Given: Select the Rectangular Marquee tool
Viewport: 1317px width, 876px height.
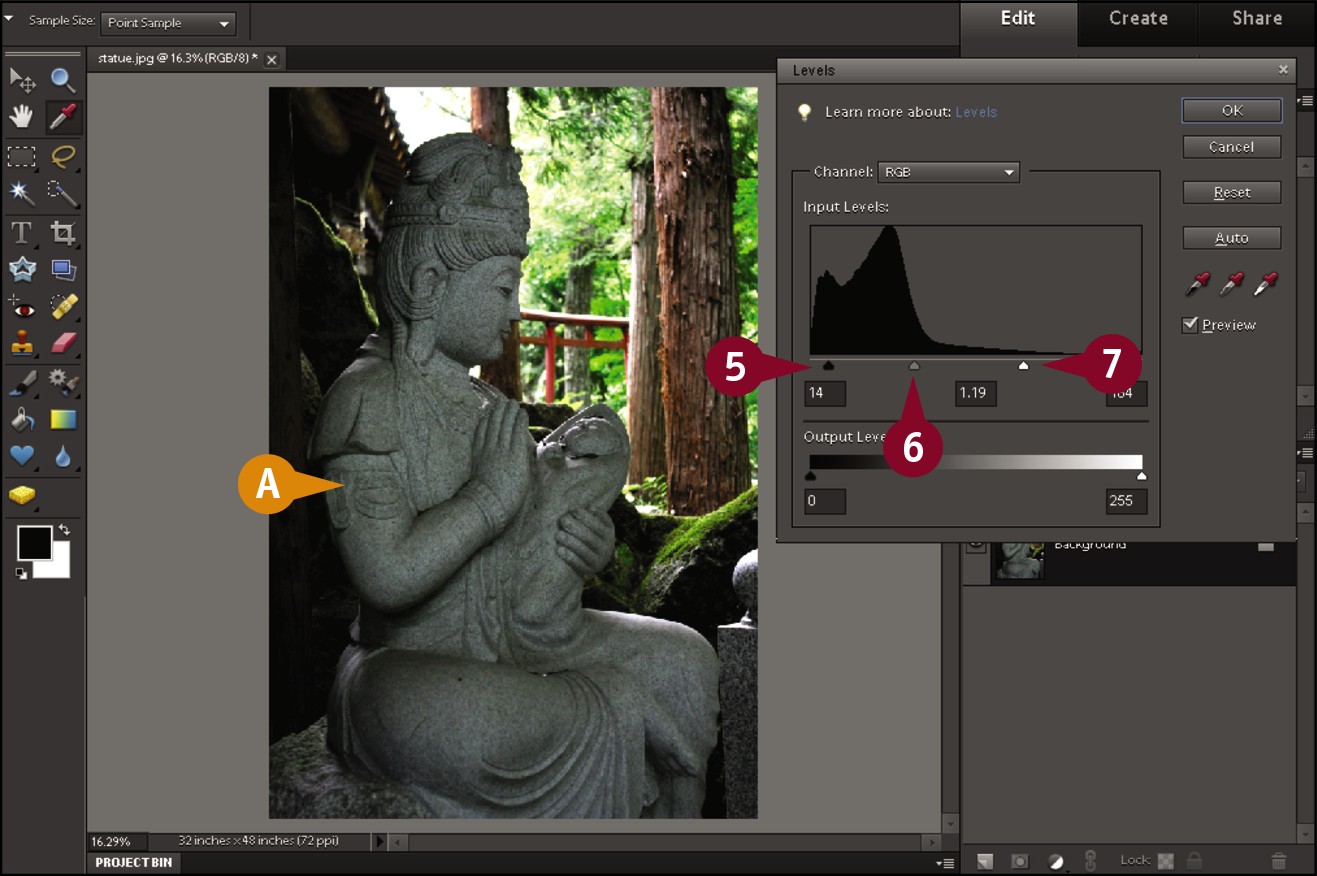Looking at the screenshot, I should 22,156.
